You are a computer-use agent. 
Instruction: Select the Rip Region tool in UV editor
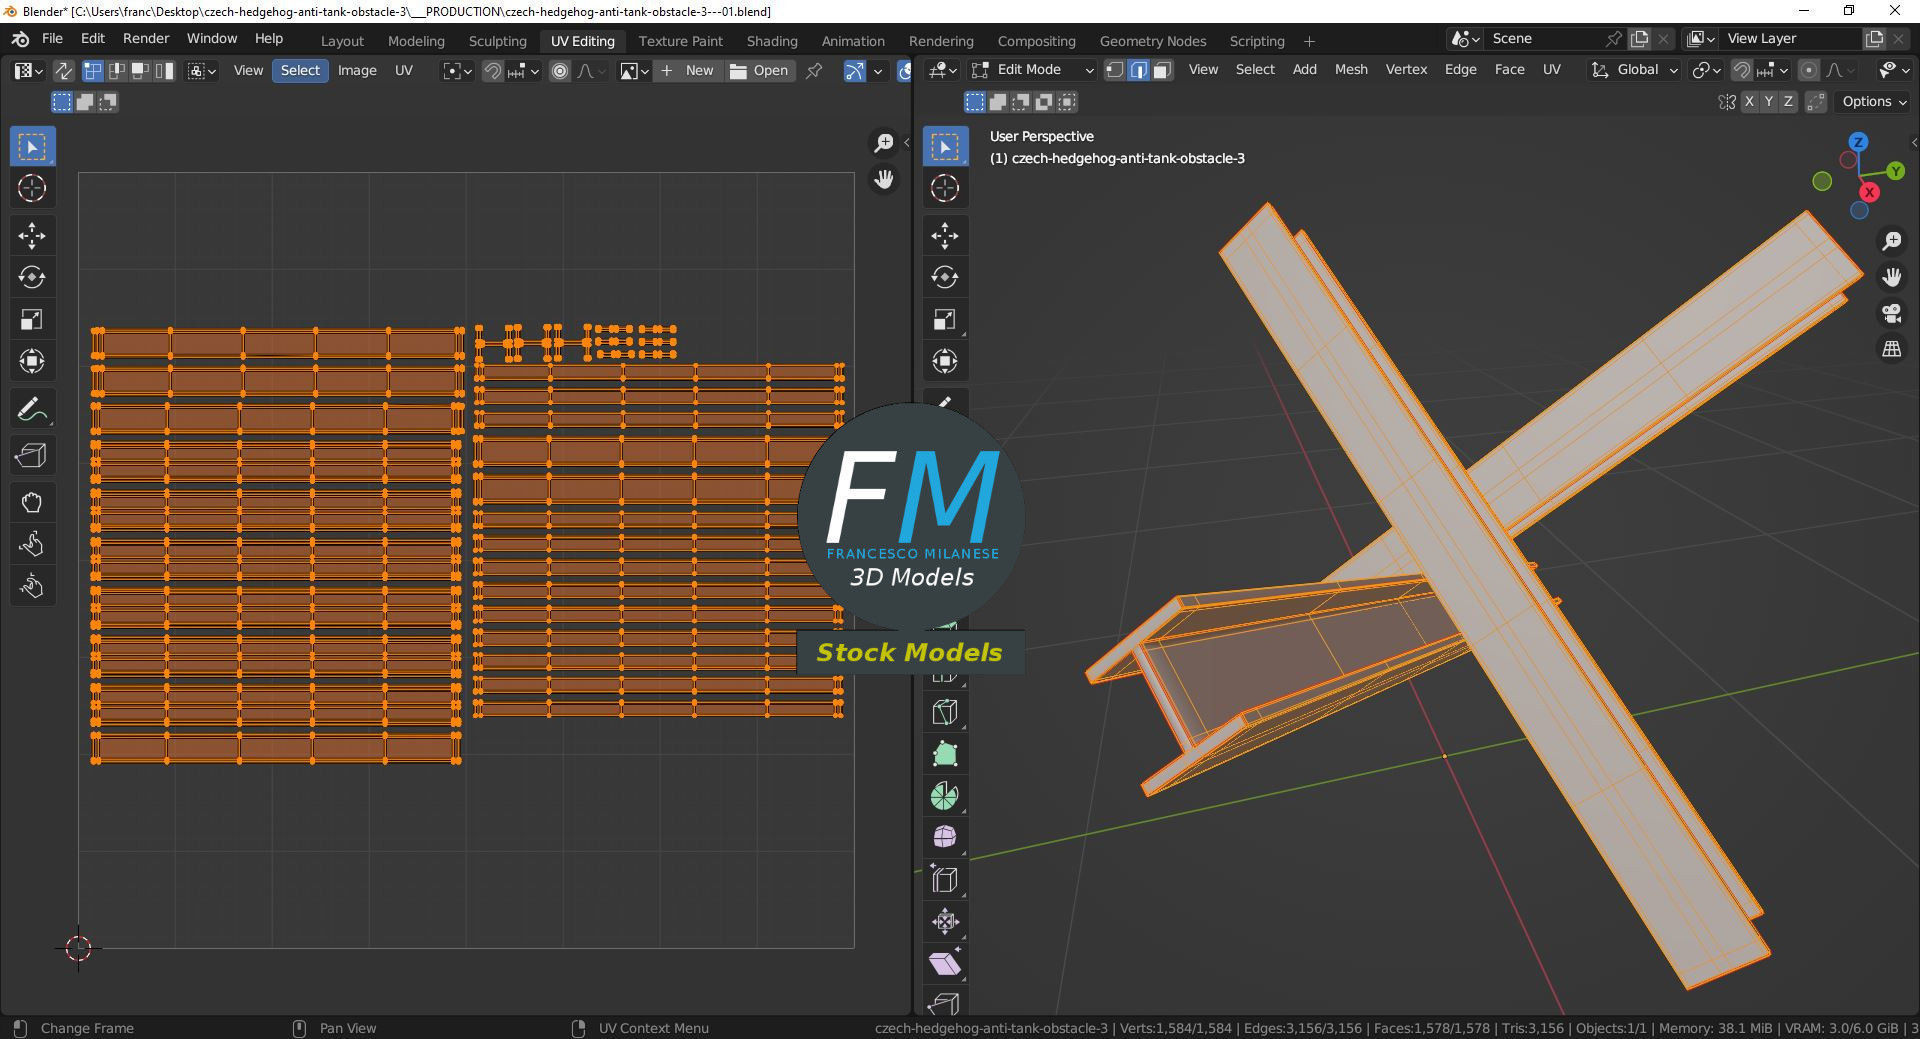tap(31, 455)
